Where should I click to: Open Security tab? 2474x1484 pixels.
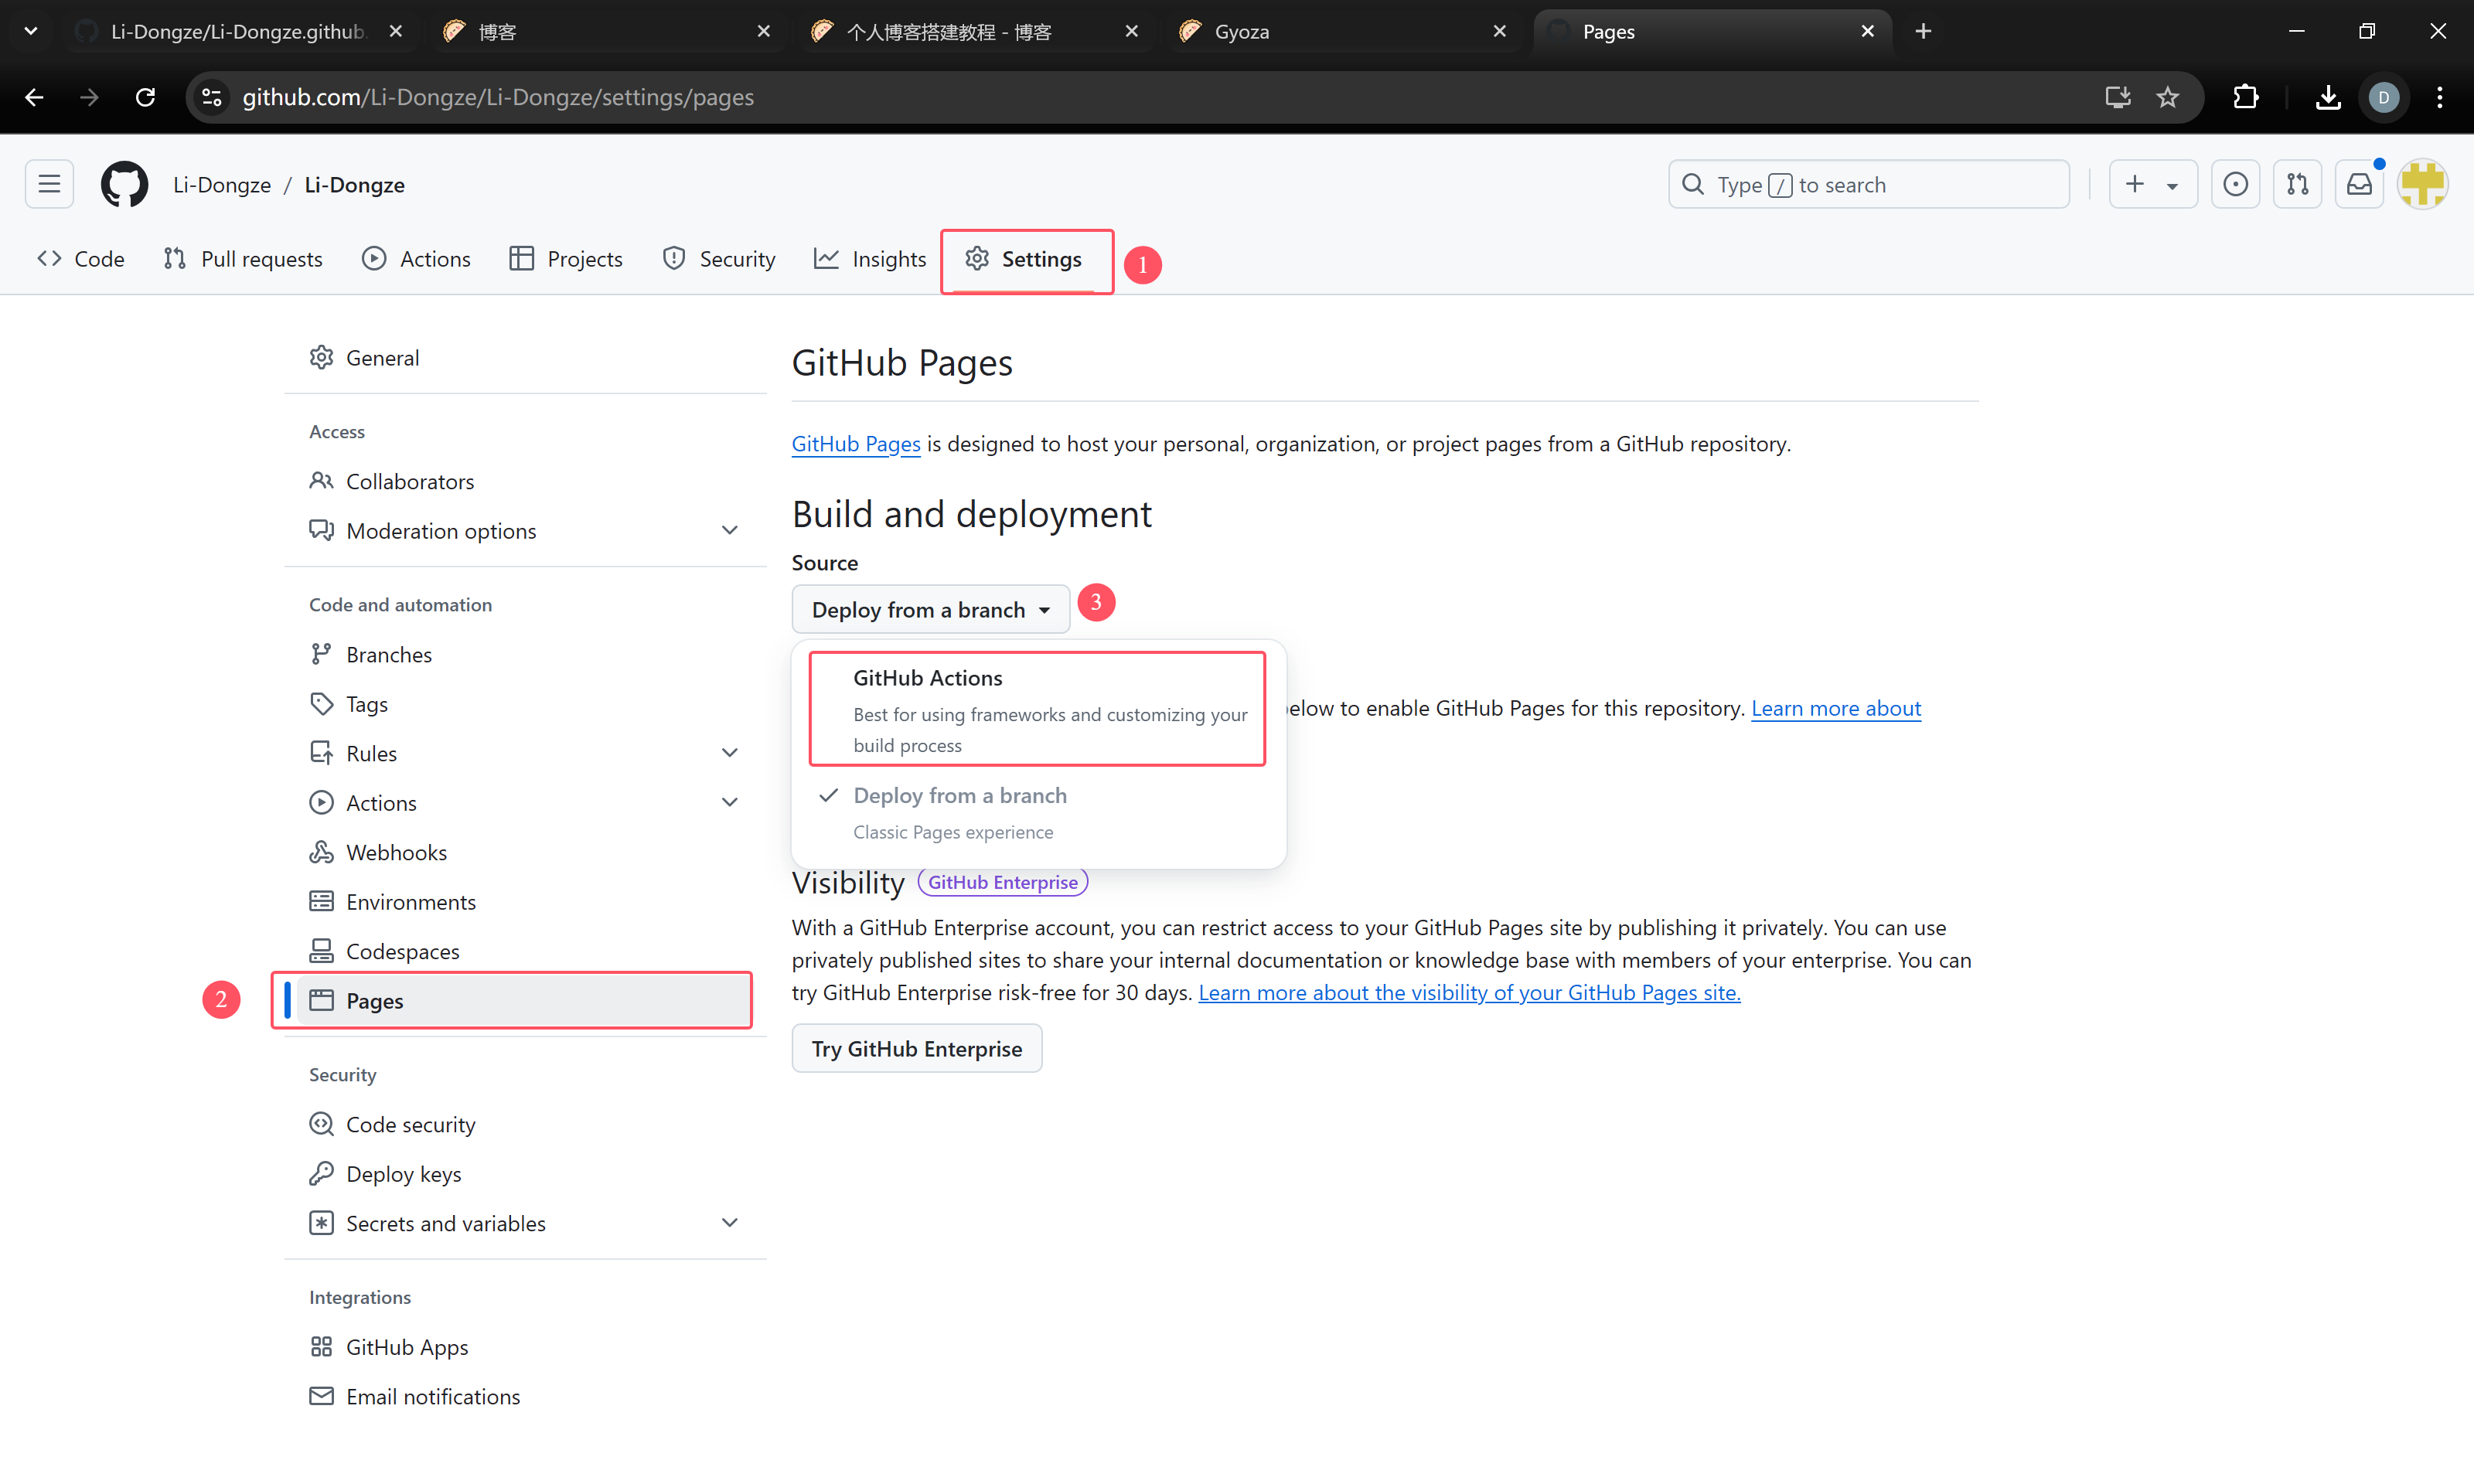pyautogui.click(x=738, y=260)
